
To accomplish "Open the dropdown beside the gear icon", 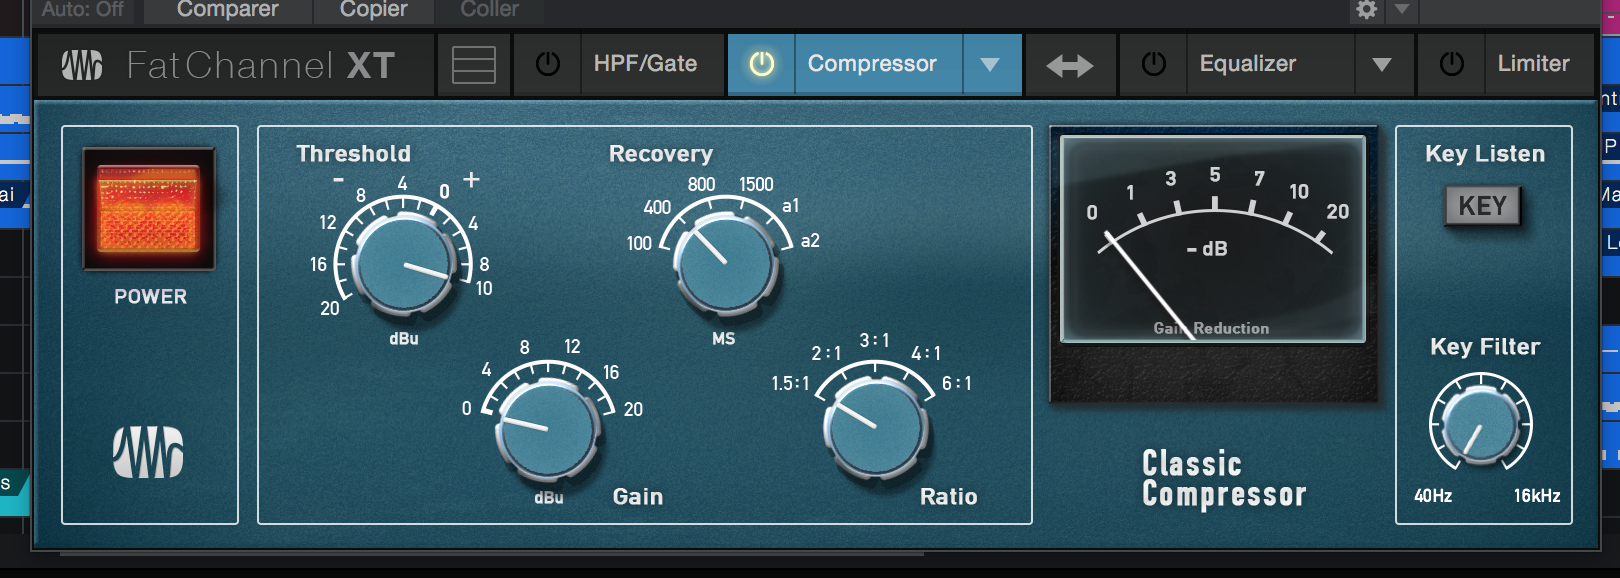I will coord(1402,10).
